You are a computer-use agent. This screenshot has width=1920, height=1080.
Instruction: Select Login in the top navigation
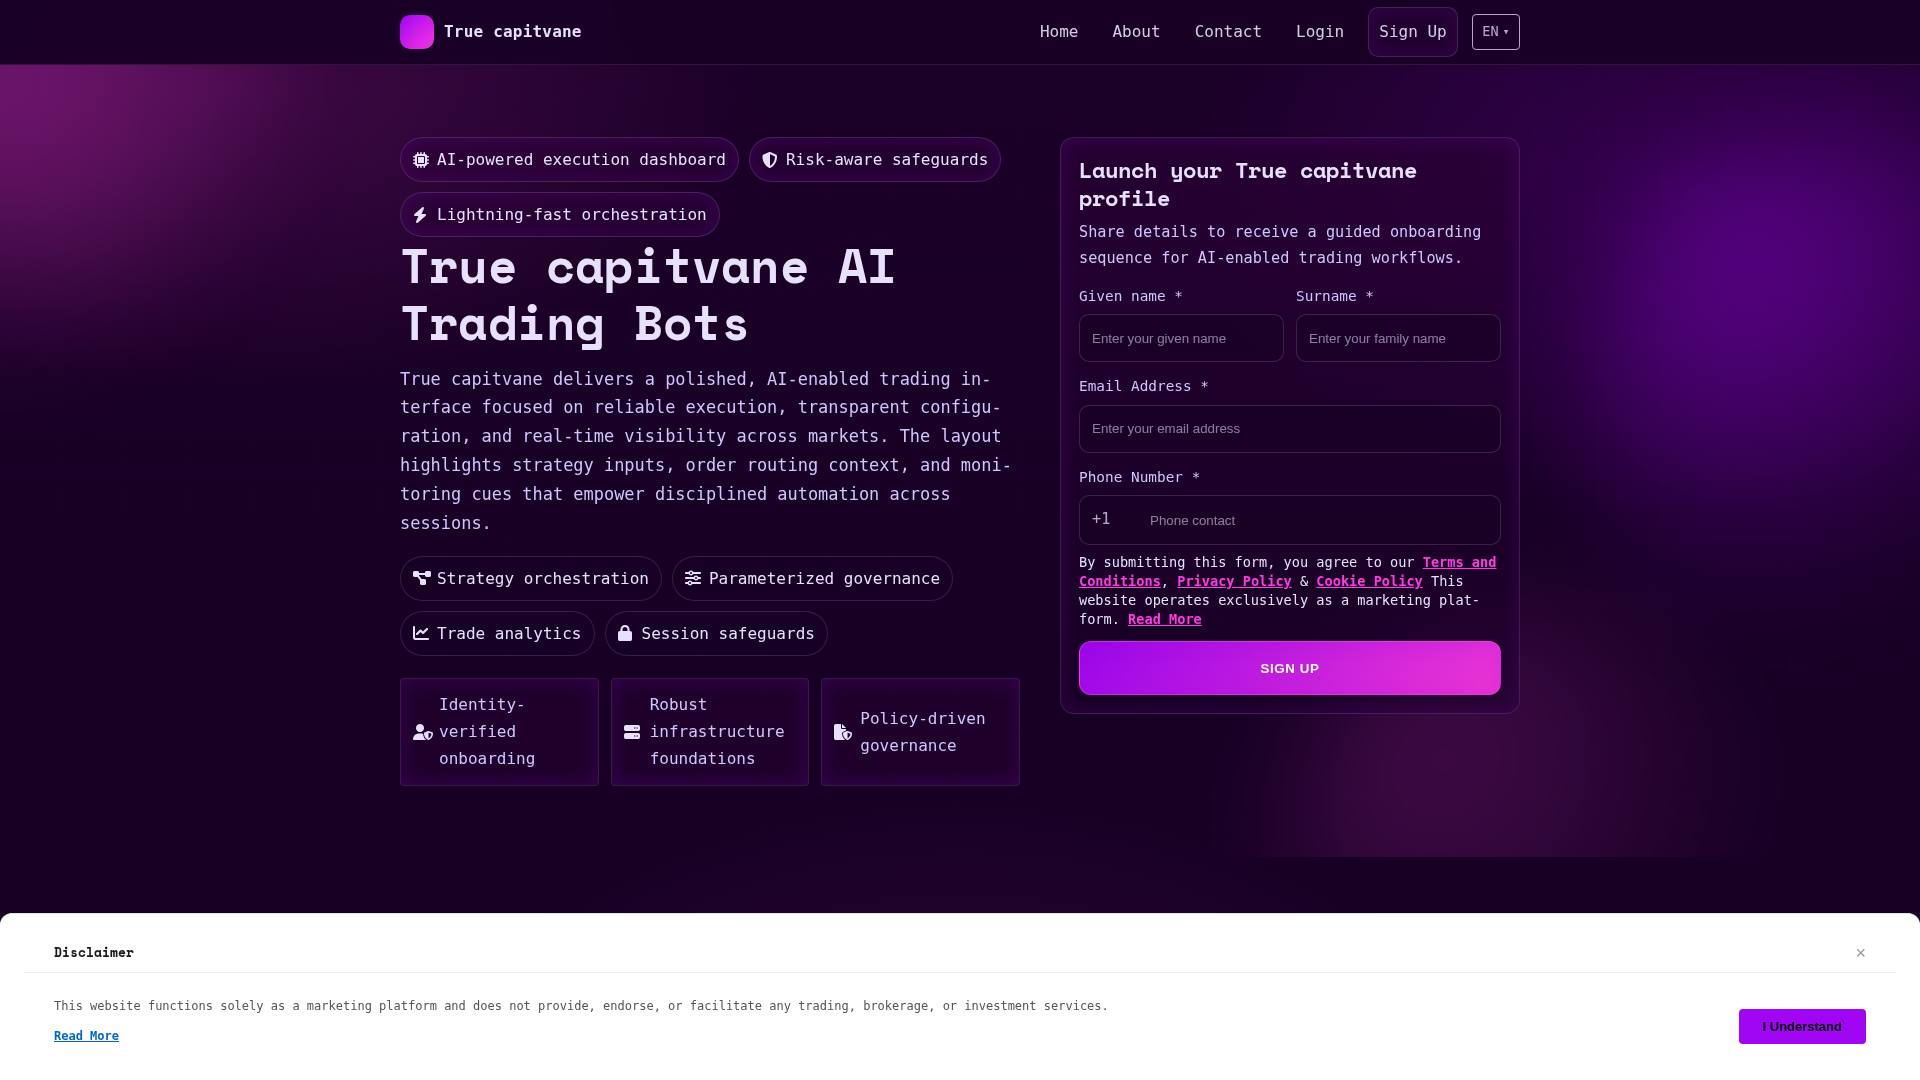pyautogui.click(x=1320, y=32)
